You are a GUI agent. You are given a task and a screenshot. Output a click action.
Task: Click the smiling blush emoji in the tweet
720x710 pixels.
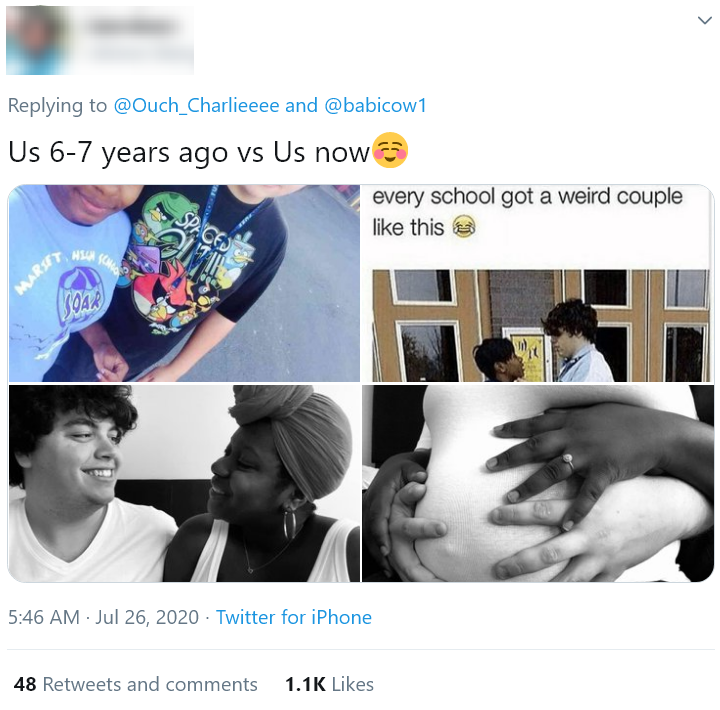[389, 150]
